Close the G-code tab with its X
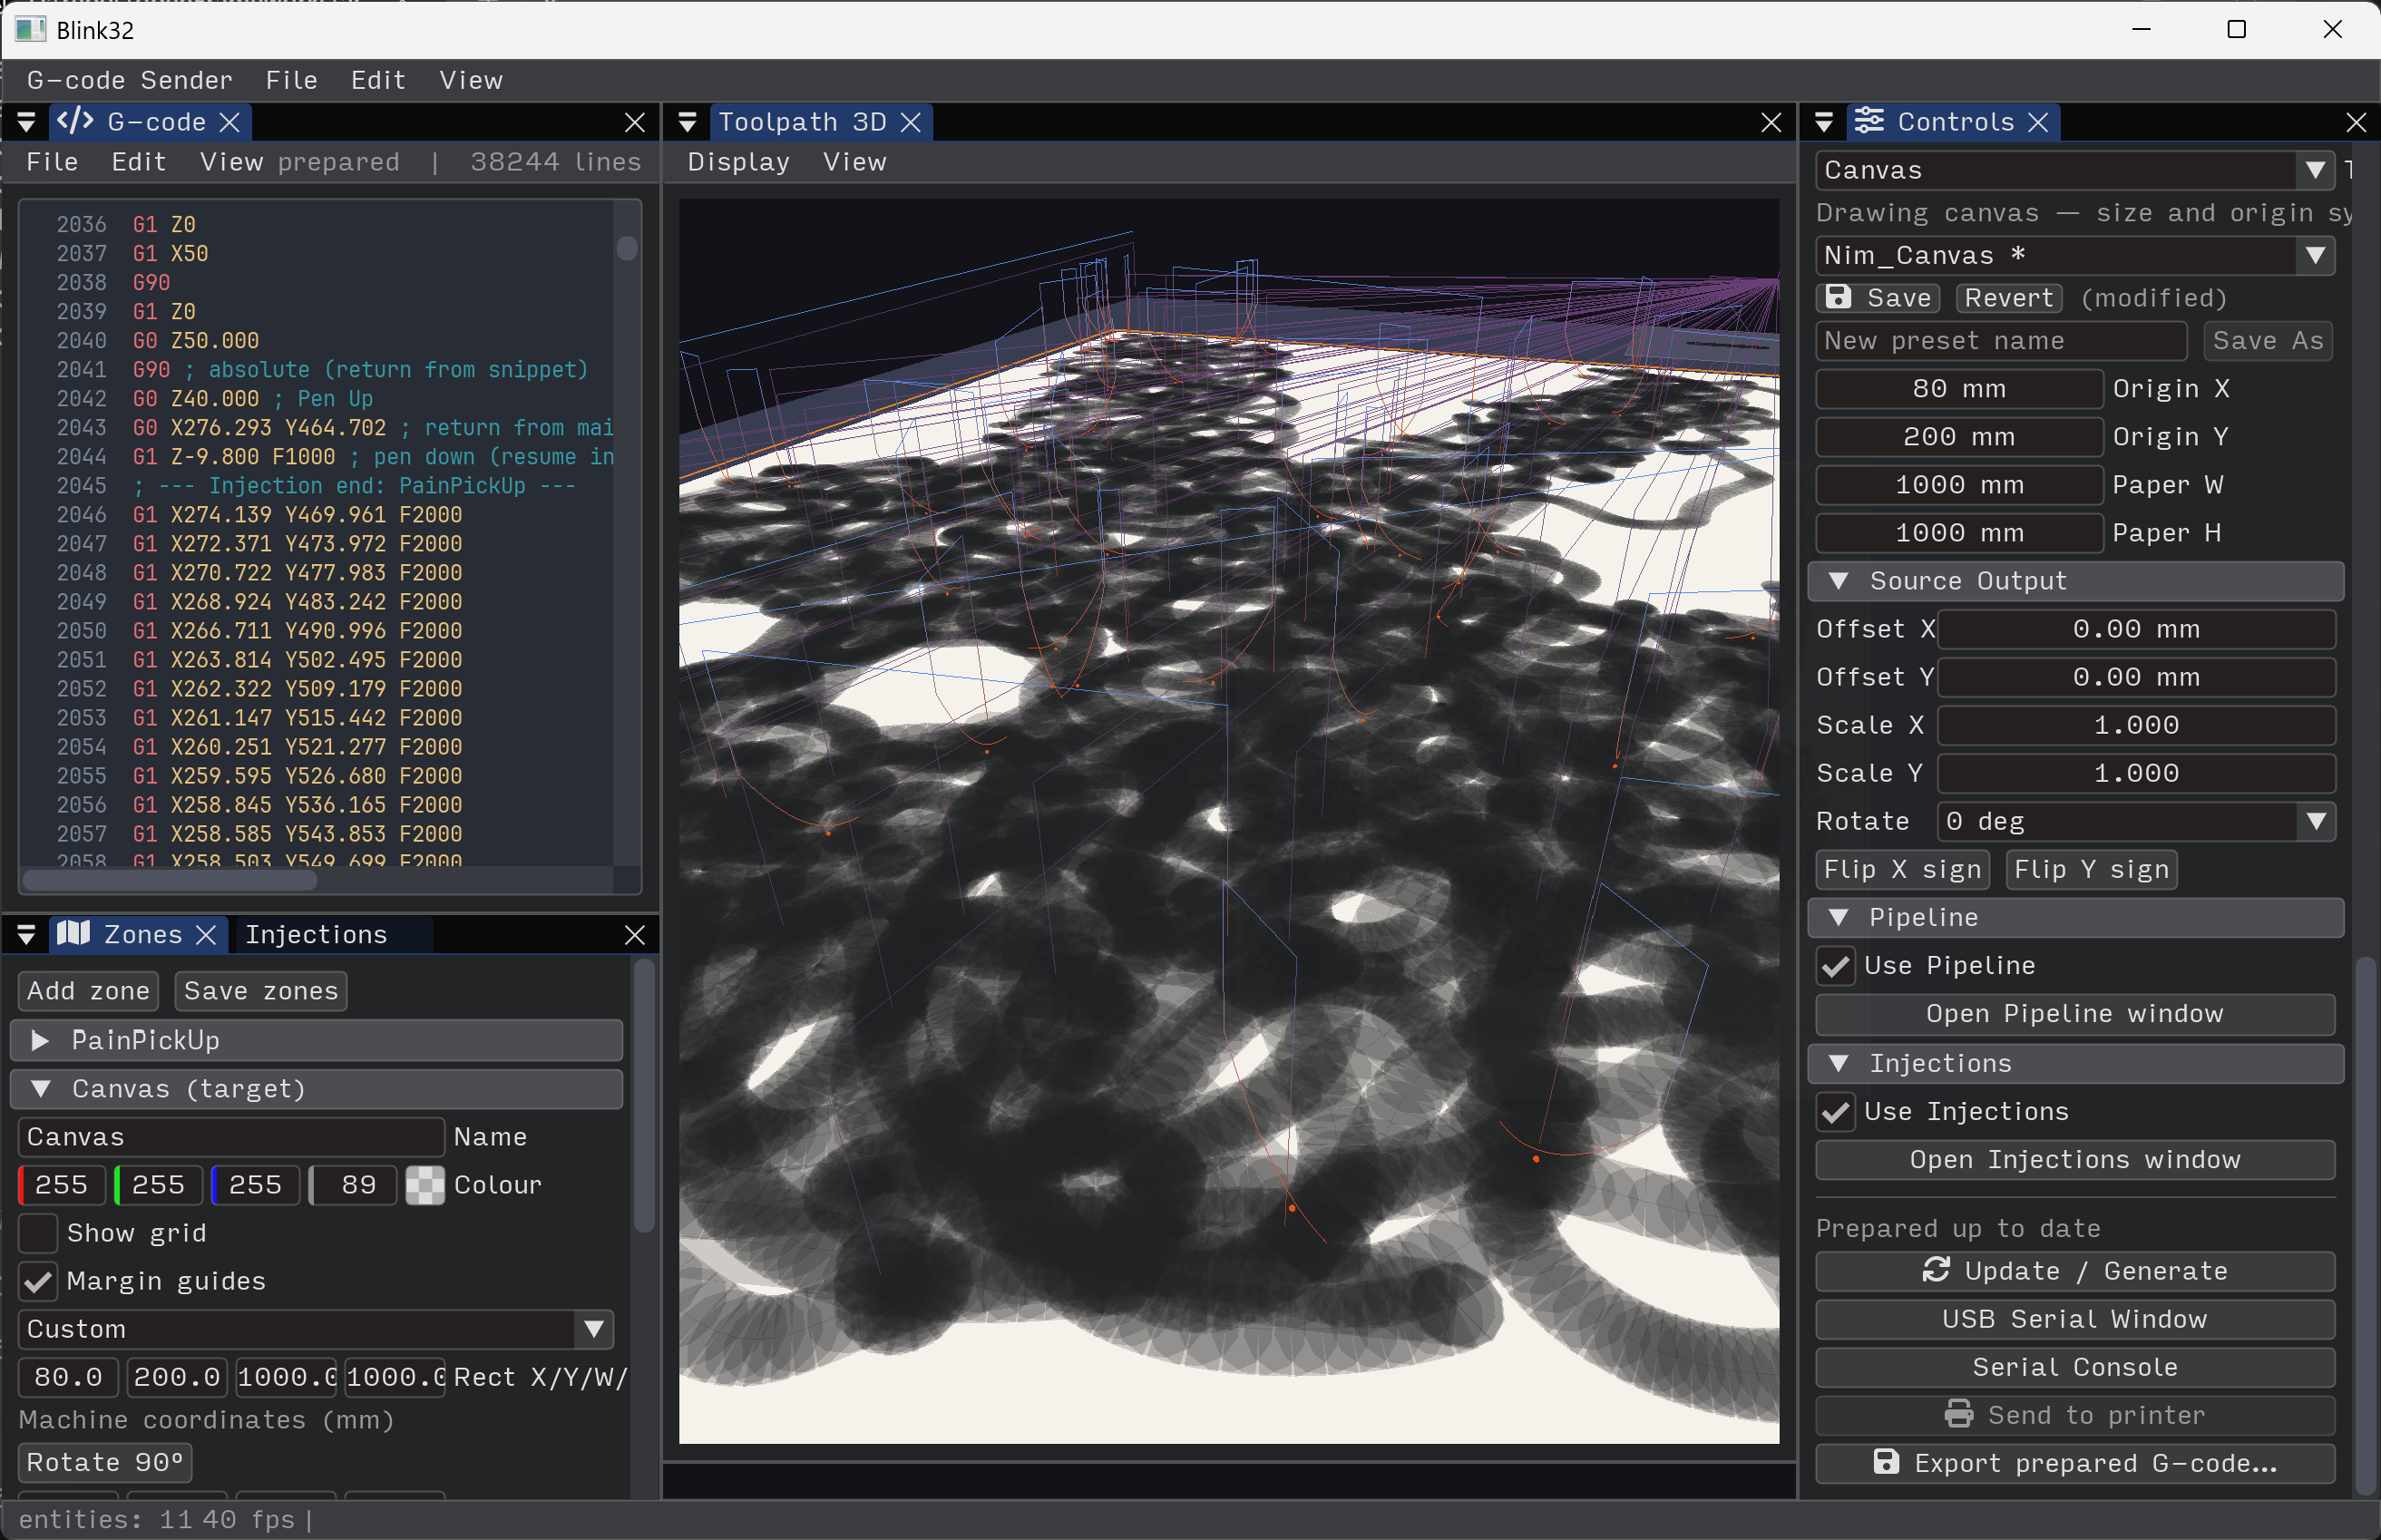This screenshot has height=1540, width=2381. (x=229, y=122)
